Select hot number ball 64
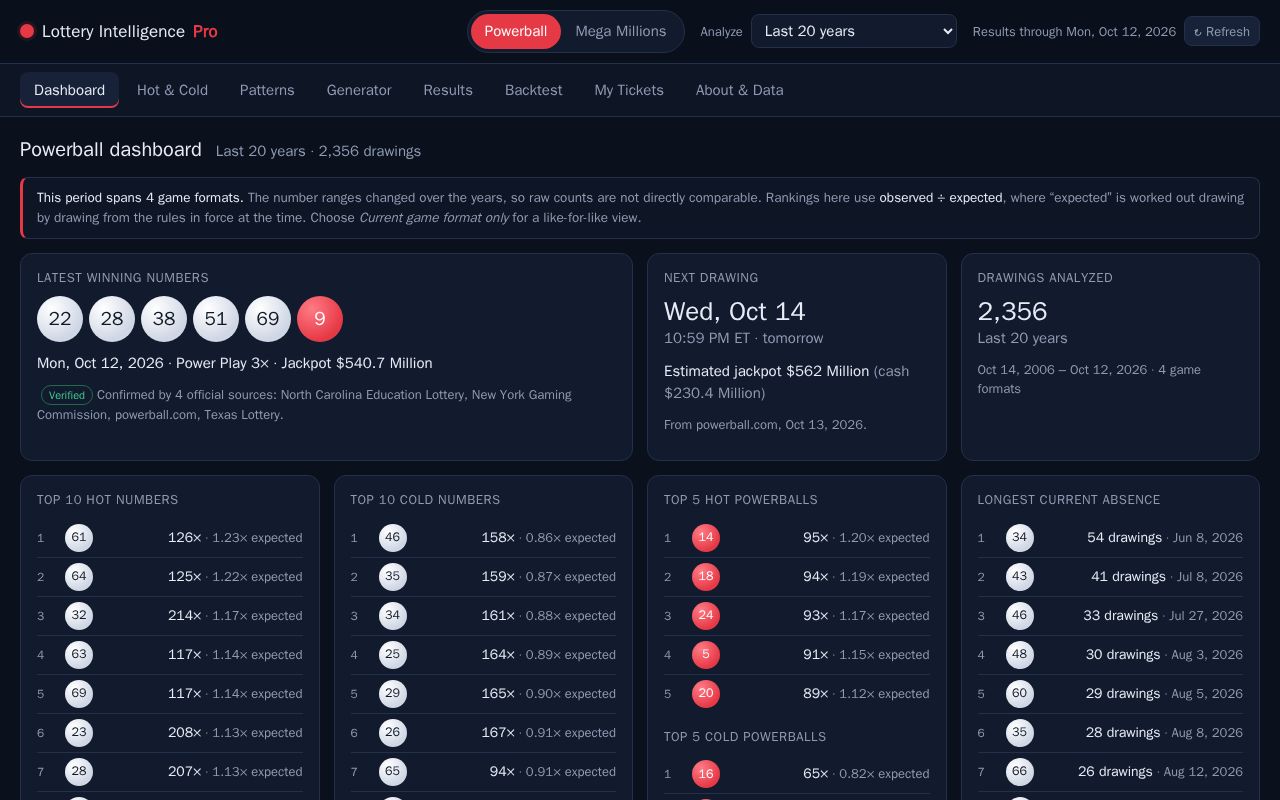This screenshot has width=1280, height=800. click(x=79, y=577)
